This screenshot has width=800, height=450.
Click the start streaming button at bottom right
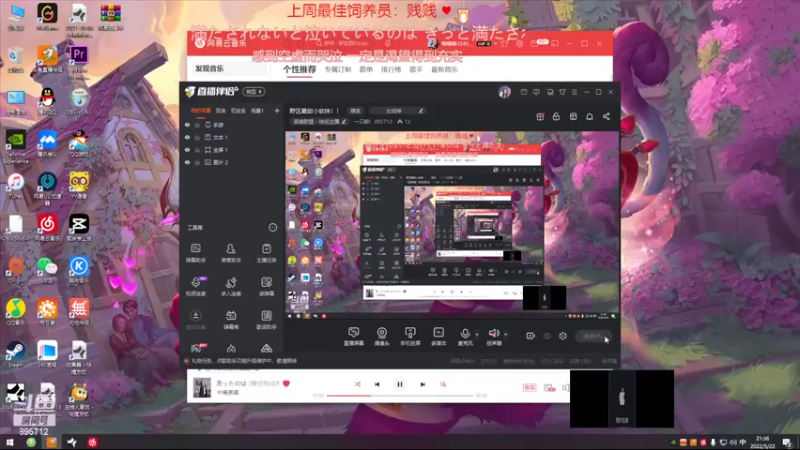coord(593,336)
